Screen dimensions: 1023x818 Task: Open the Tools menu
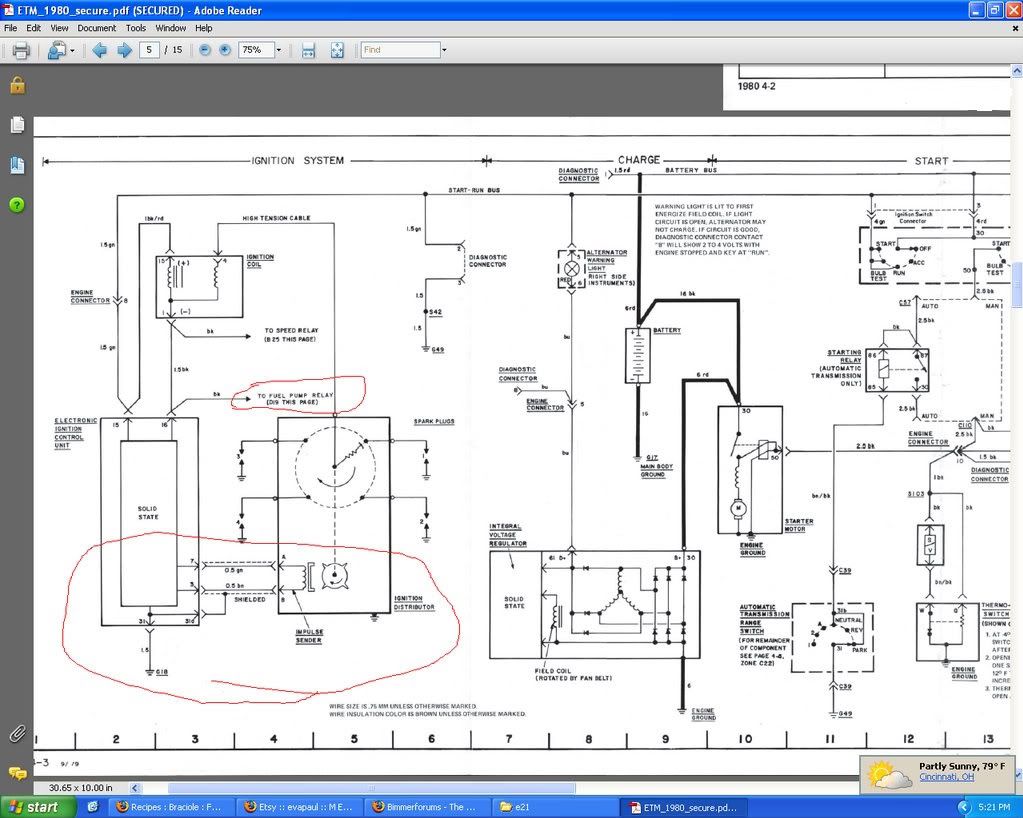[136, 28]
